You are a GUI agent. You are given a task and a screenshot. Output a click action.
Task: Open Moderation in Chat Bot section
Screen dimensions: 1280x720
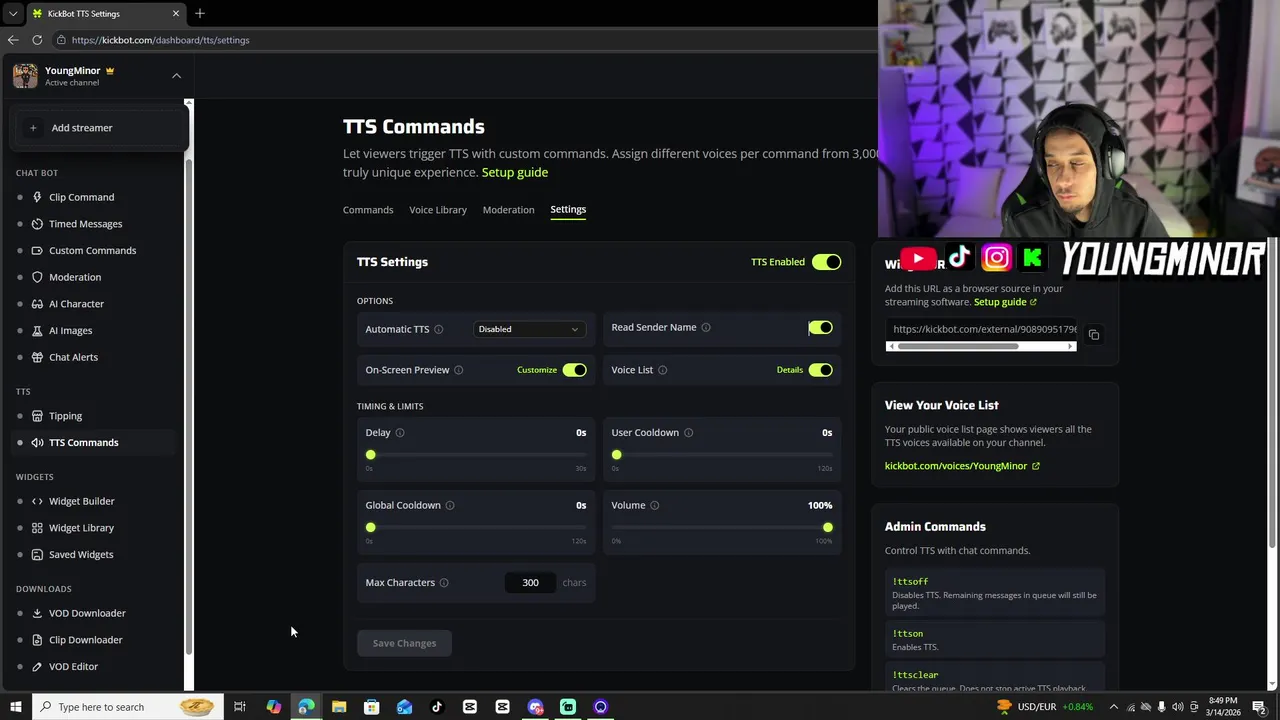point(75,277)
